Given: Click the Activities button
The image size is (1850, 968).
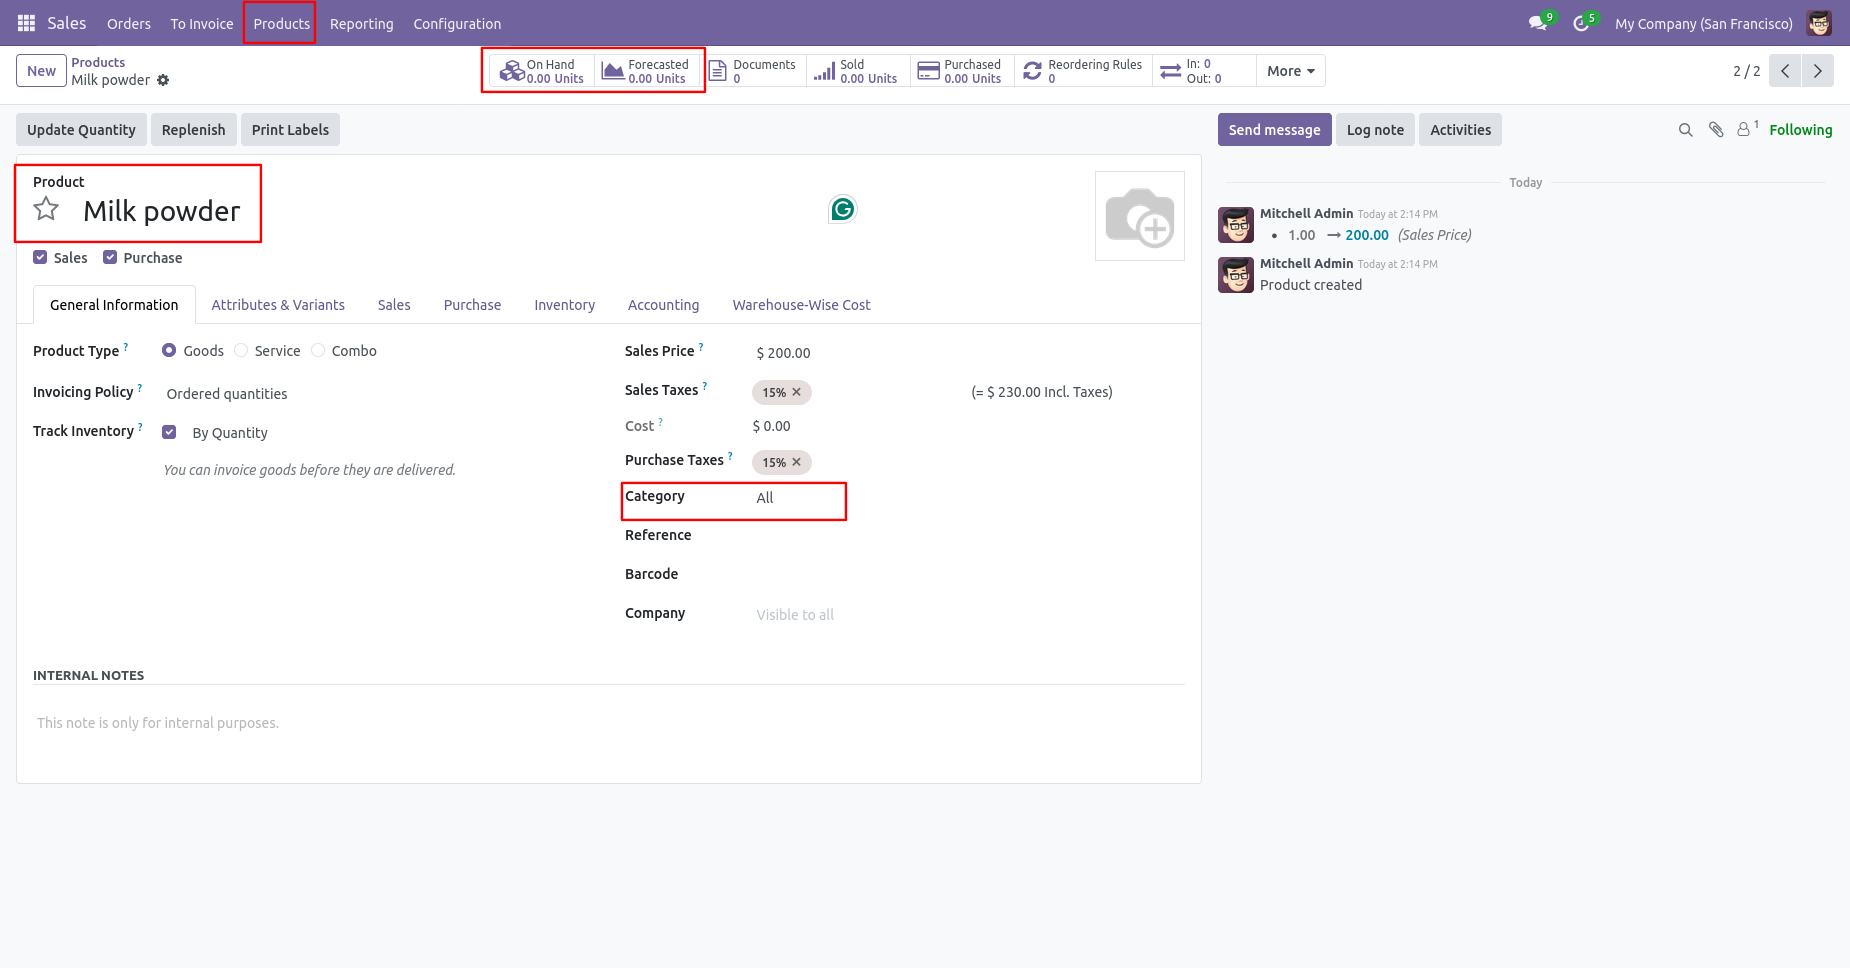Looking at the screenshot, I should (x=1460, y=130).
